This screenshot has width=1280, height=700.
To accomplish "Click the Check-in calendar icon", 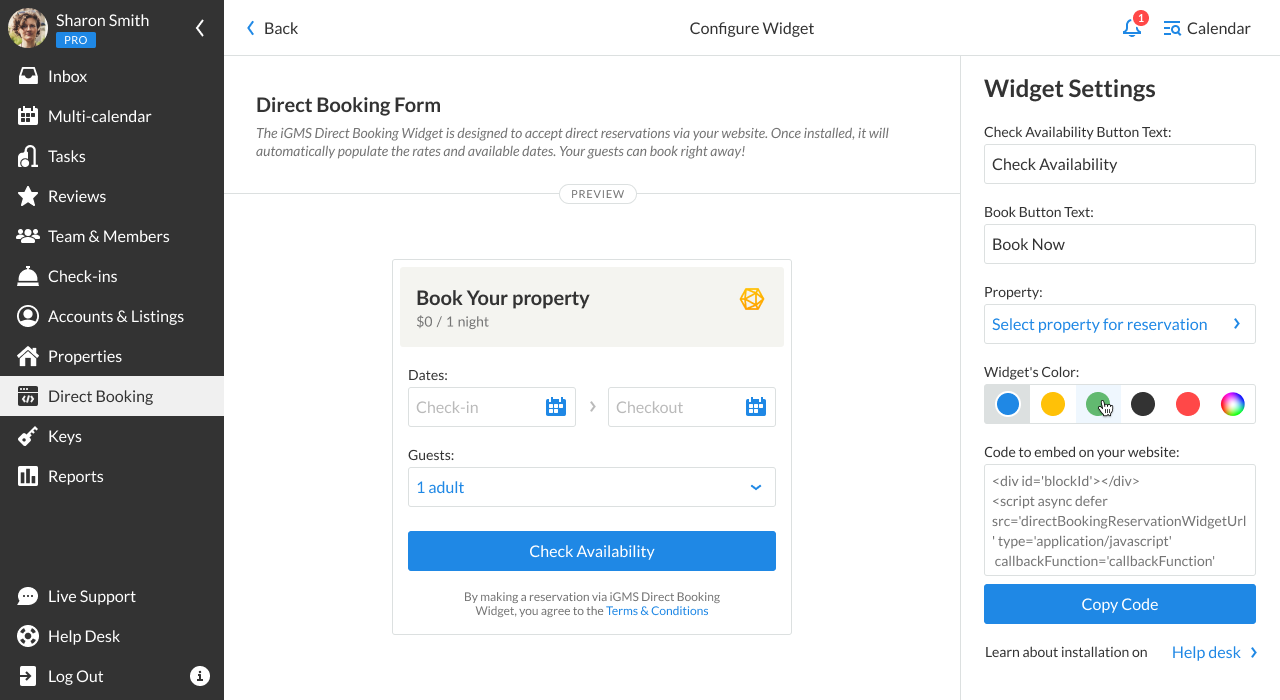I will coord(556,407).
